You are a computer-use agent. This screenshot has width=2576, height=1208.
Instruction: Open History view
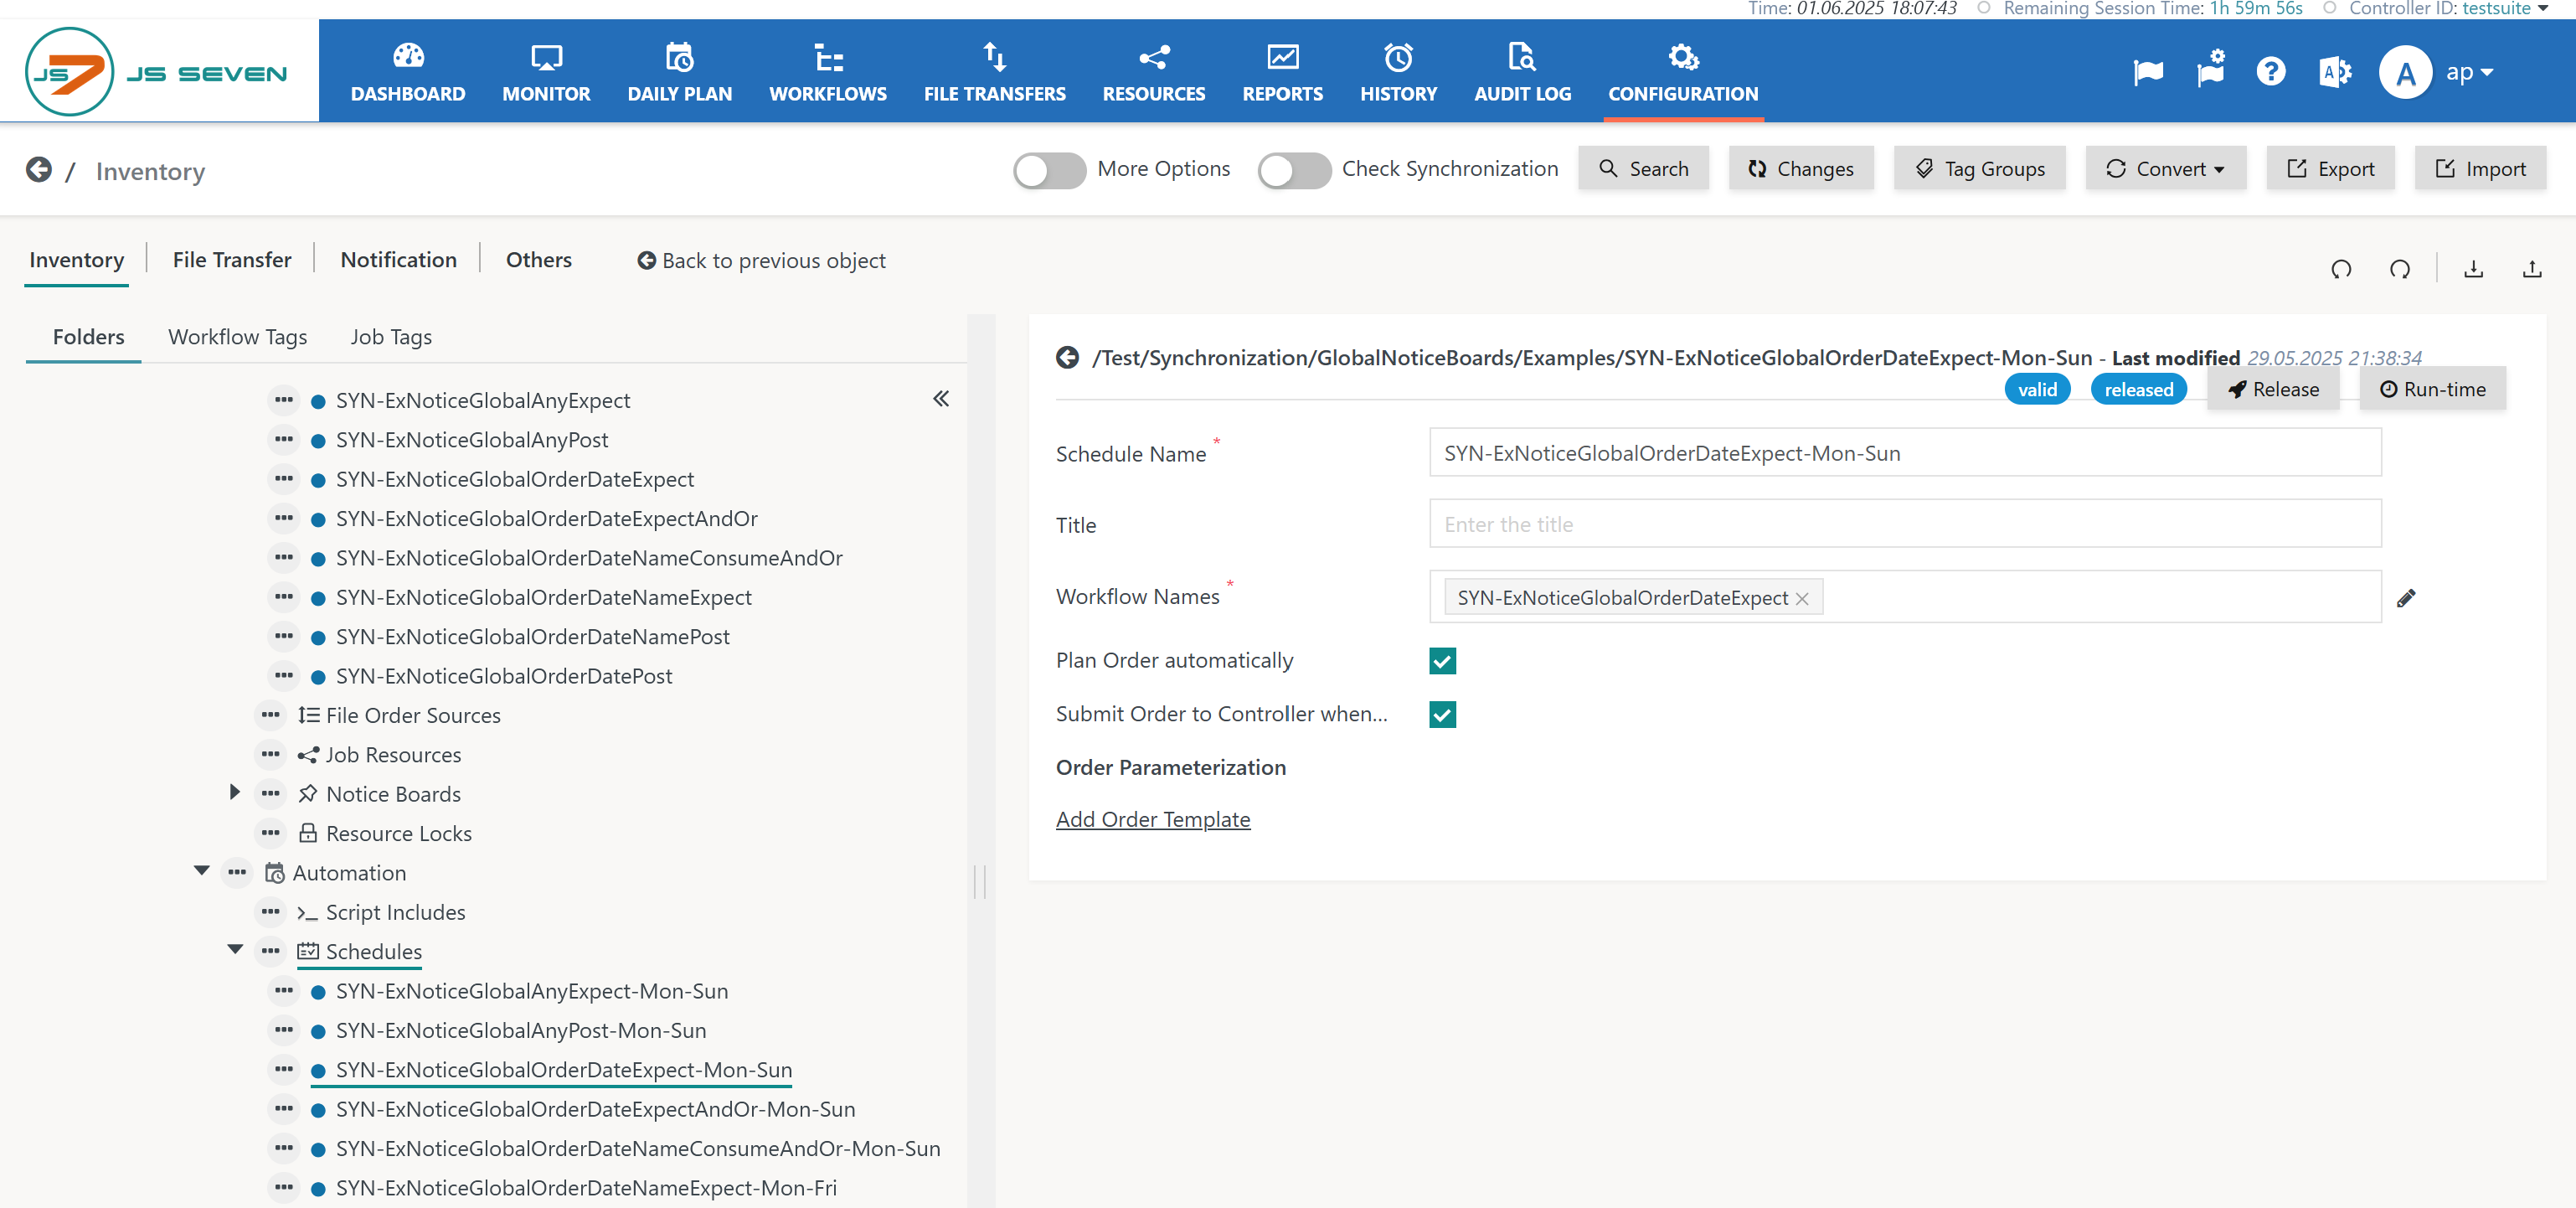[x=1398, y=72]
